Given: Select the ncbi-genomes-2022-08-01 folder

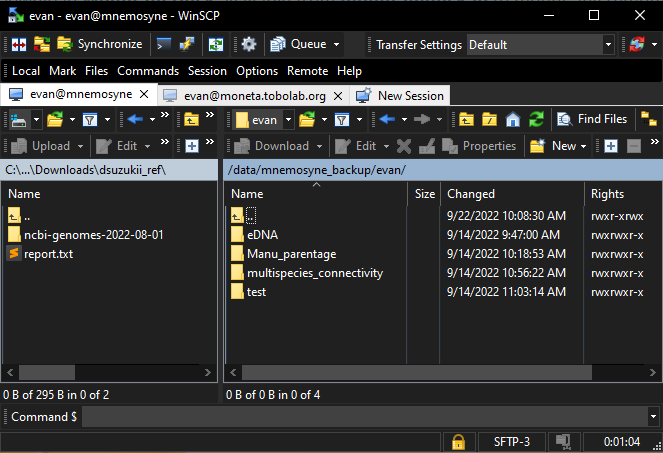Looking at the screenshot, I should (x=86, y=235).
